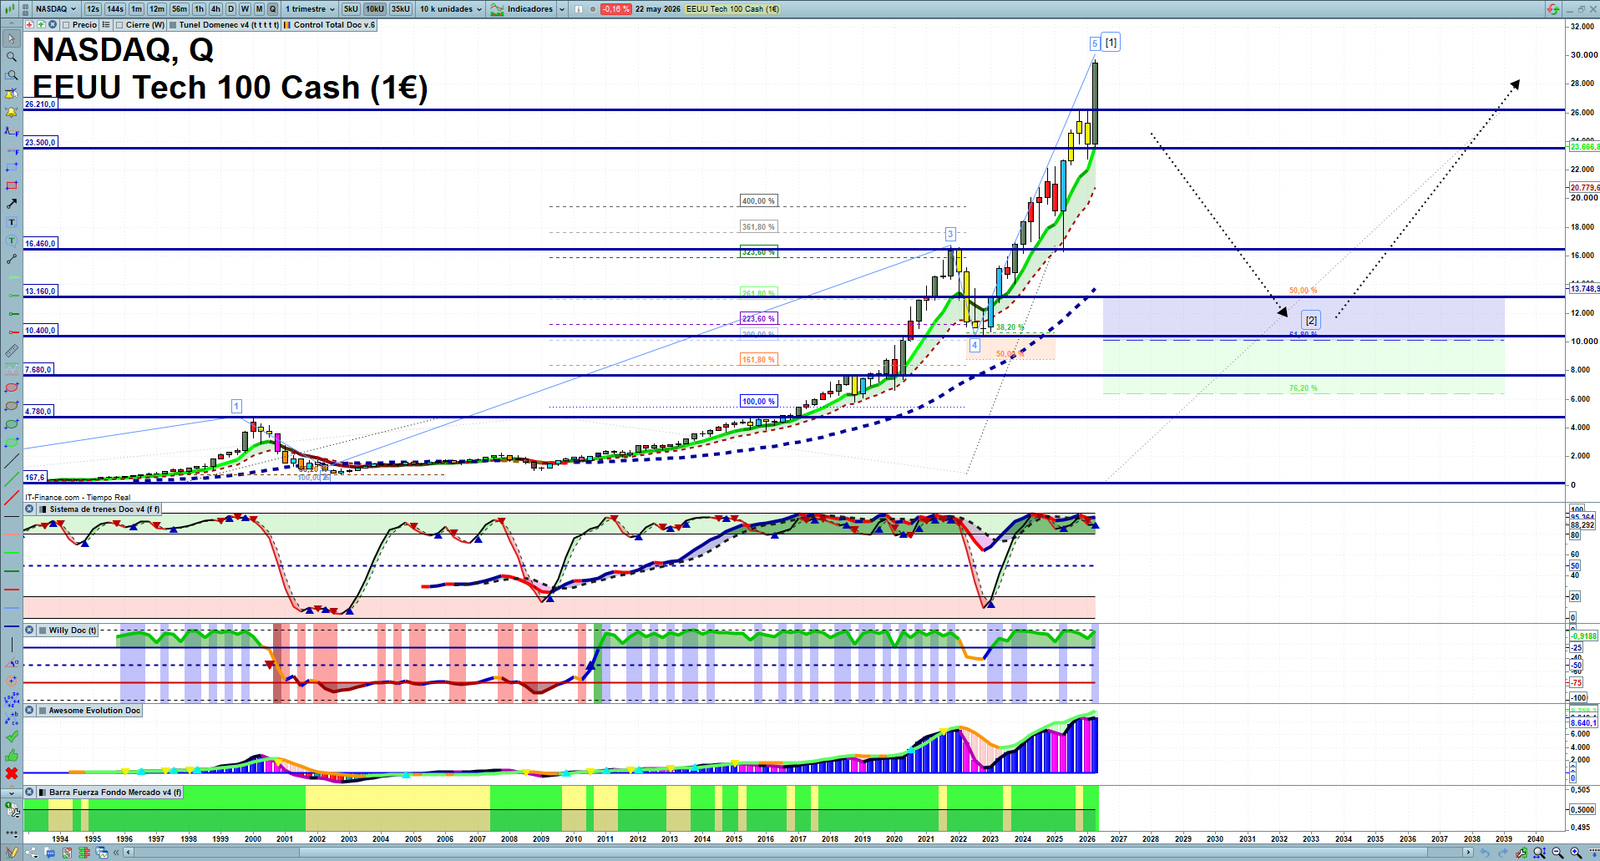Click blue X icon beside Precio
The height and width of the screenshot is (861, 1600).
pos(52,25)
